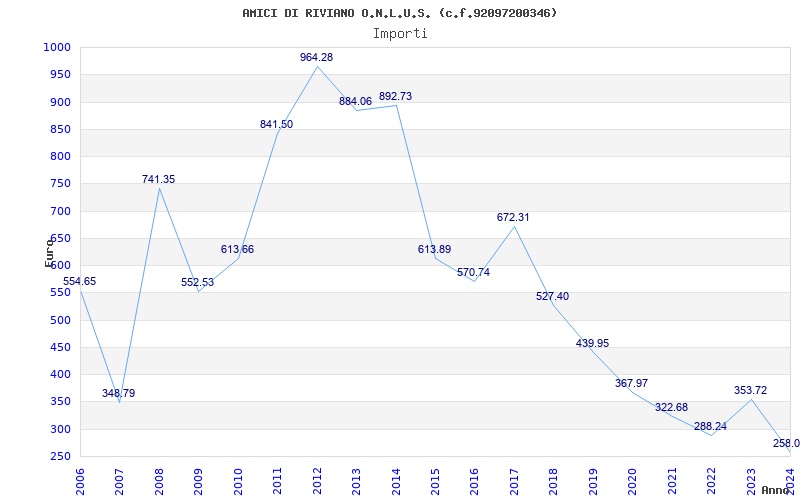Select the 552.53 data label
This screenshot has height=500, width=800.
click(197, 282)
